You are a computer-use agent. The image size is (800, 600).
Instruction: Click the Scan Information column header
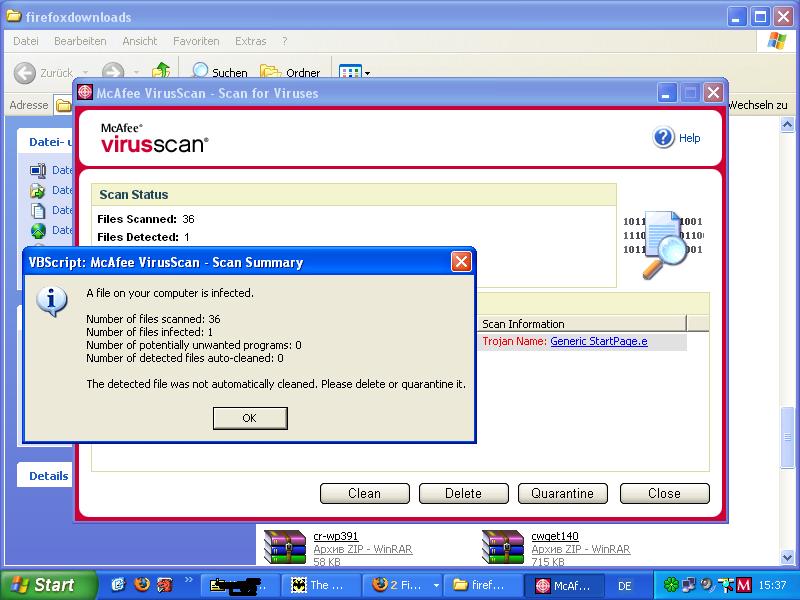[582, 324]
